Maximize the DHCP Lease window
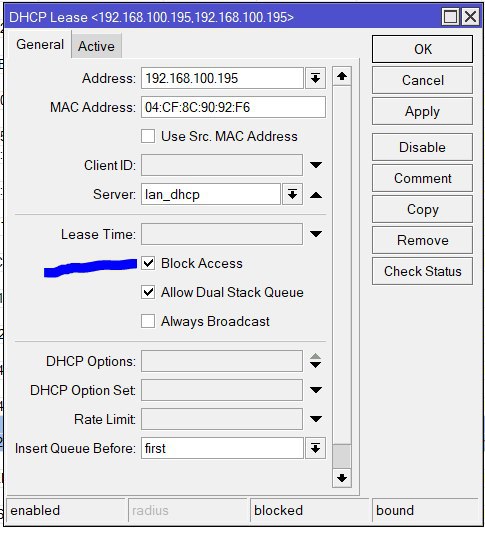The image size is (485, 534). [x=451, y=16]
